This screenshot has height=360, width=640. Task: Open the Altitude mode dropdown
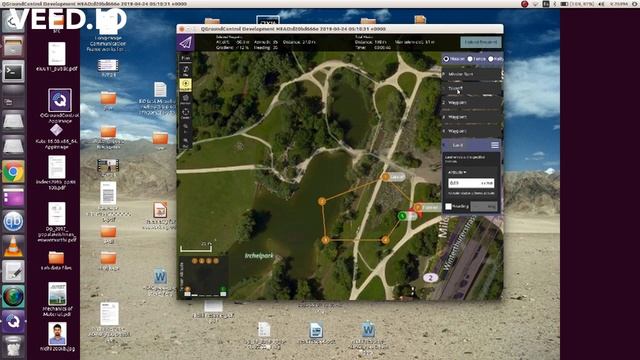point(457,172)
